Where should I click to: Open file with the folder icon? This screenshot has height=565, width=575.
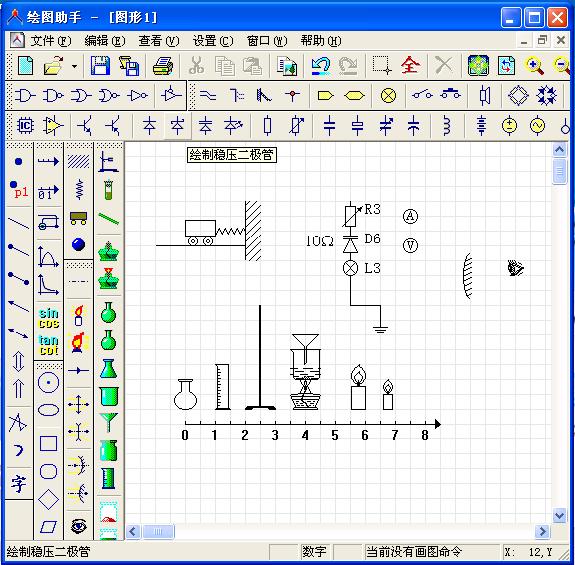54,66
